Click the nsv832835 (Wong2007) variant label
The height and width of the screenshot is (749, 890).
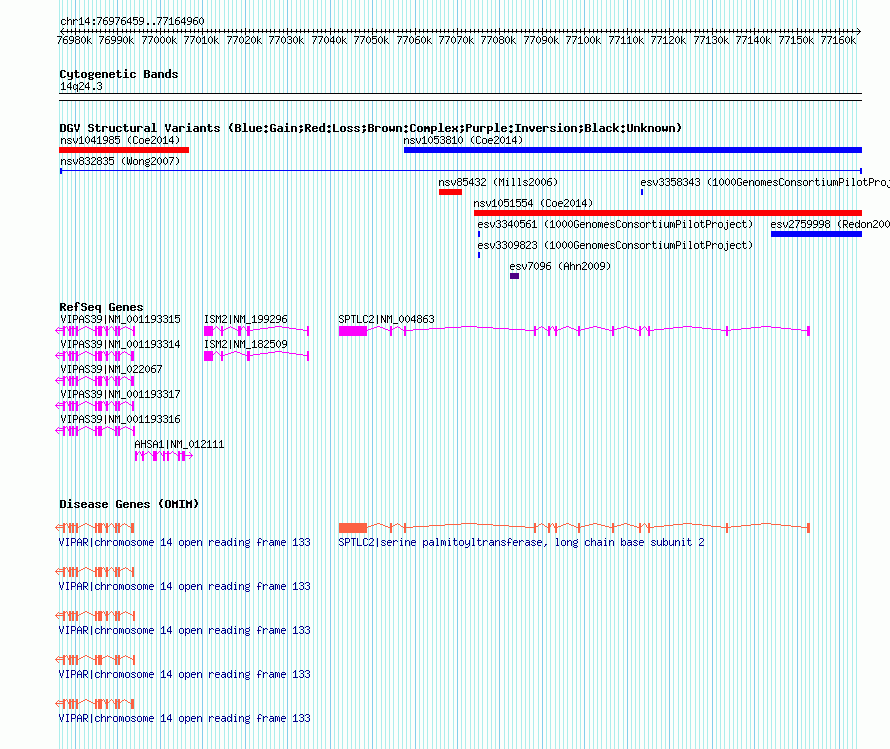[120, 161]
